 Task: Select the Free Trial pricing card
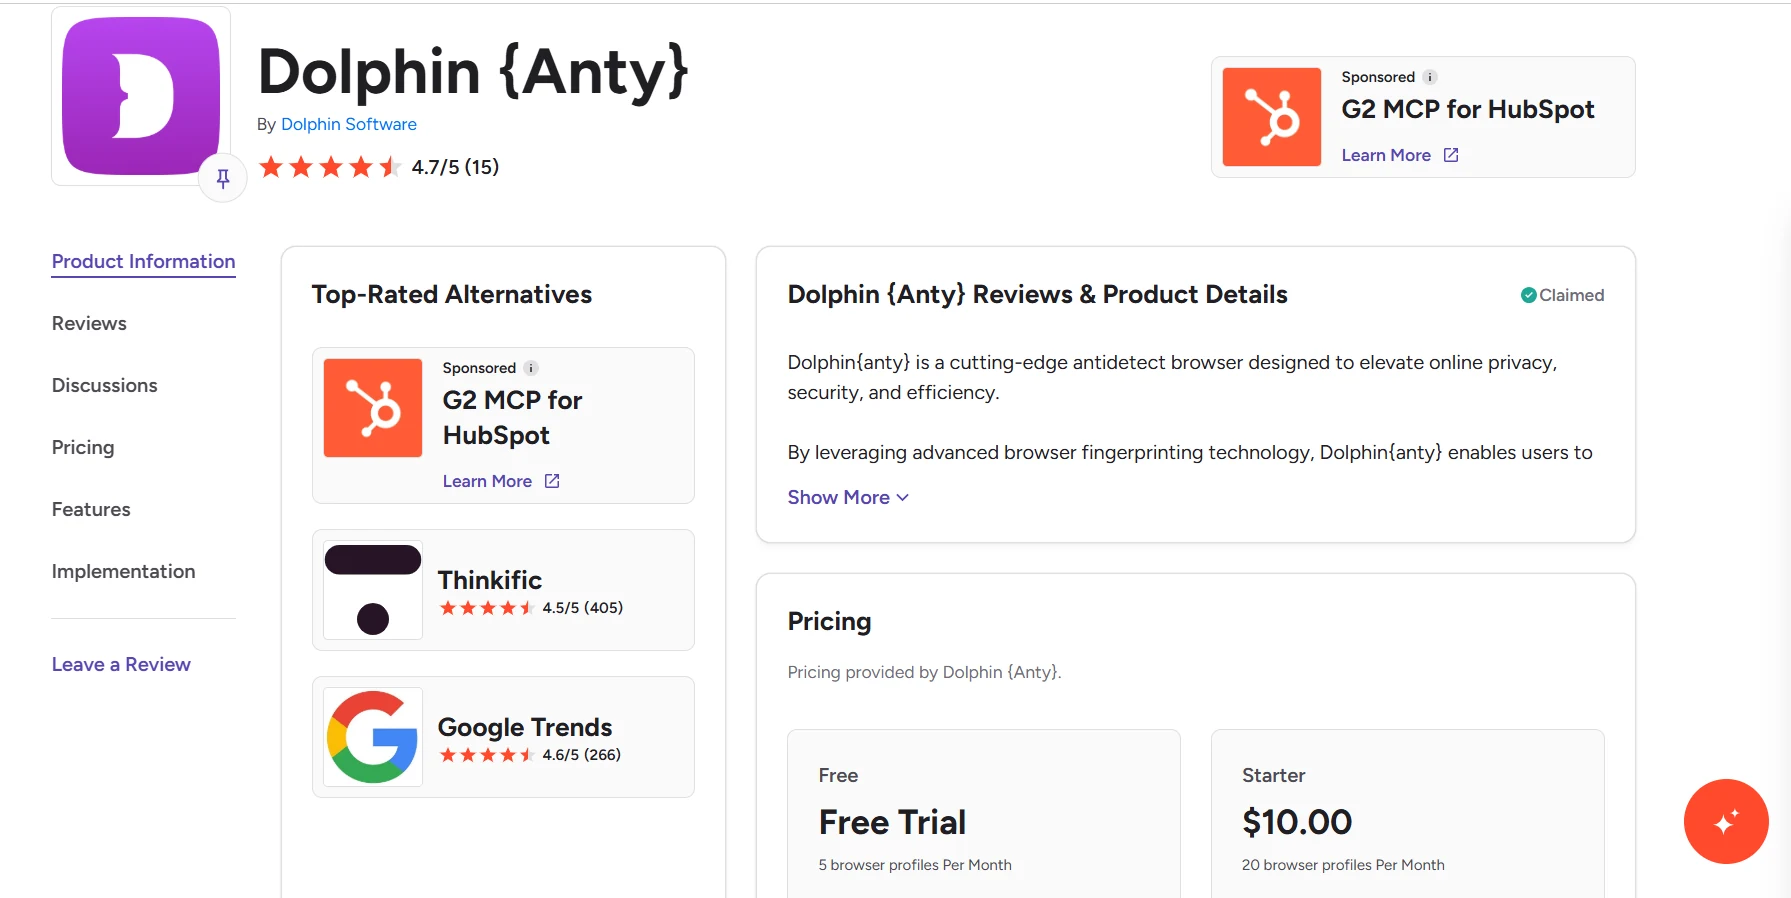(x=984, y=814)
